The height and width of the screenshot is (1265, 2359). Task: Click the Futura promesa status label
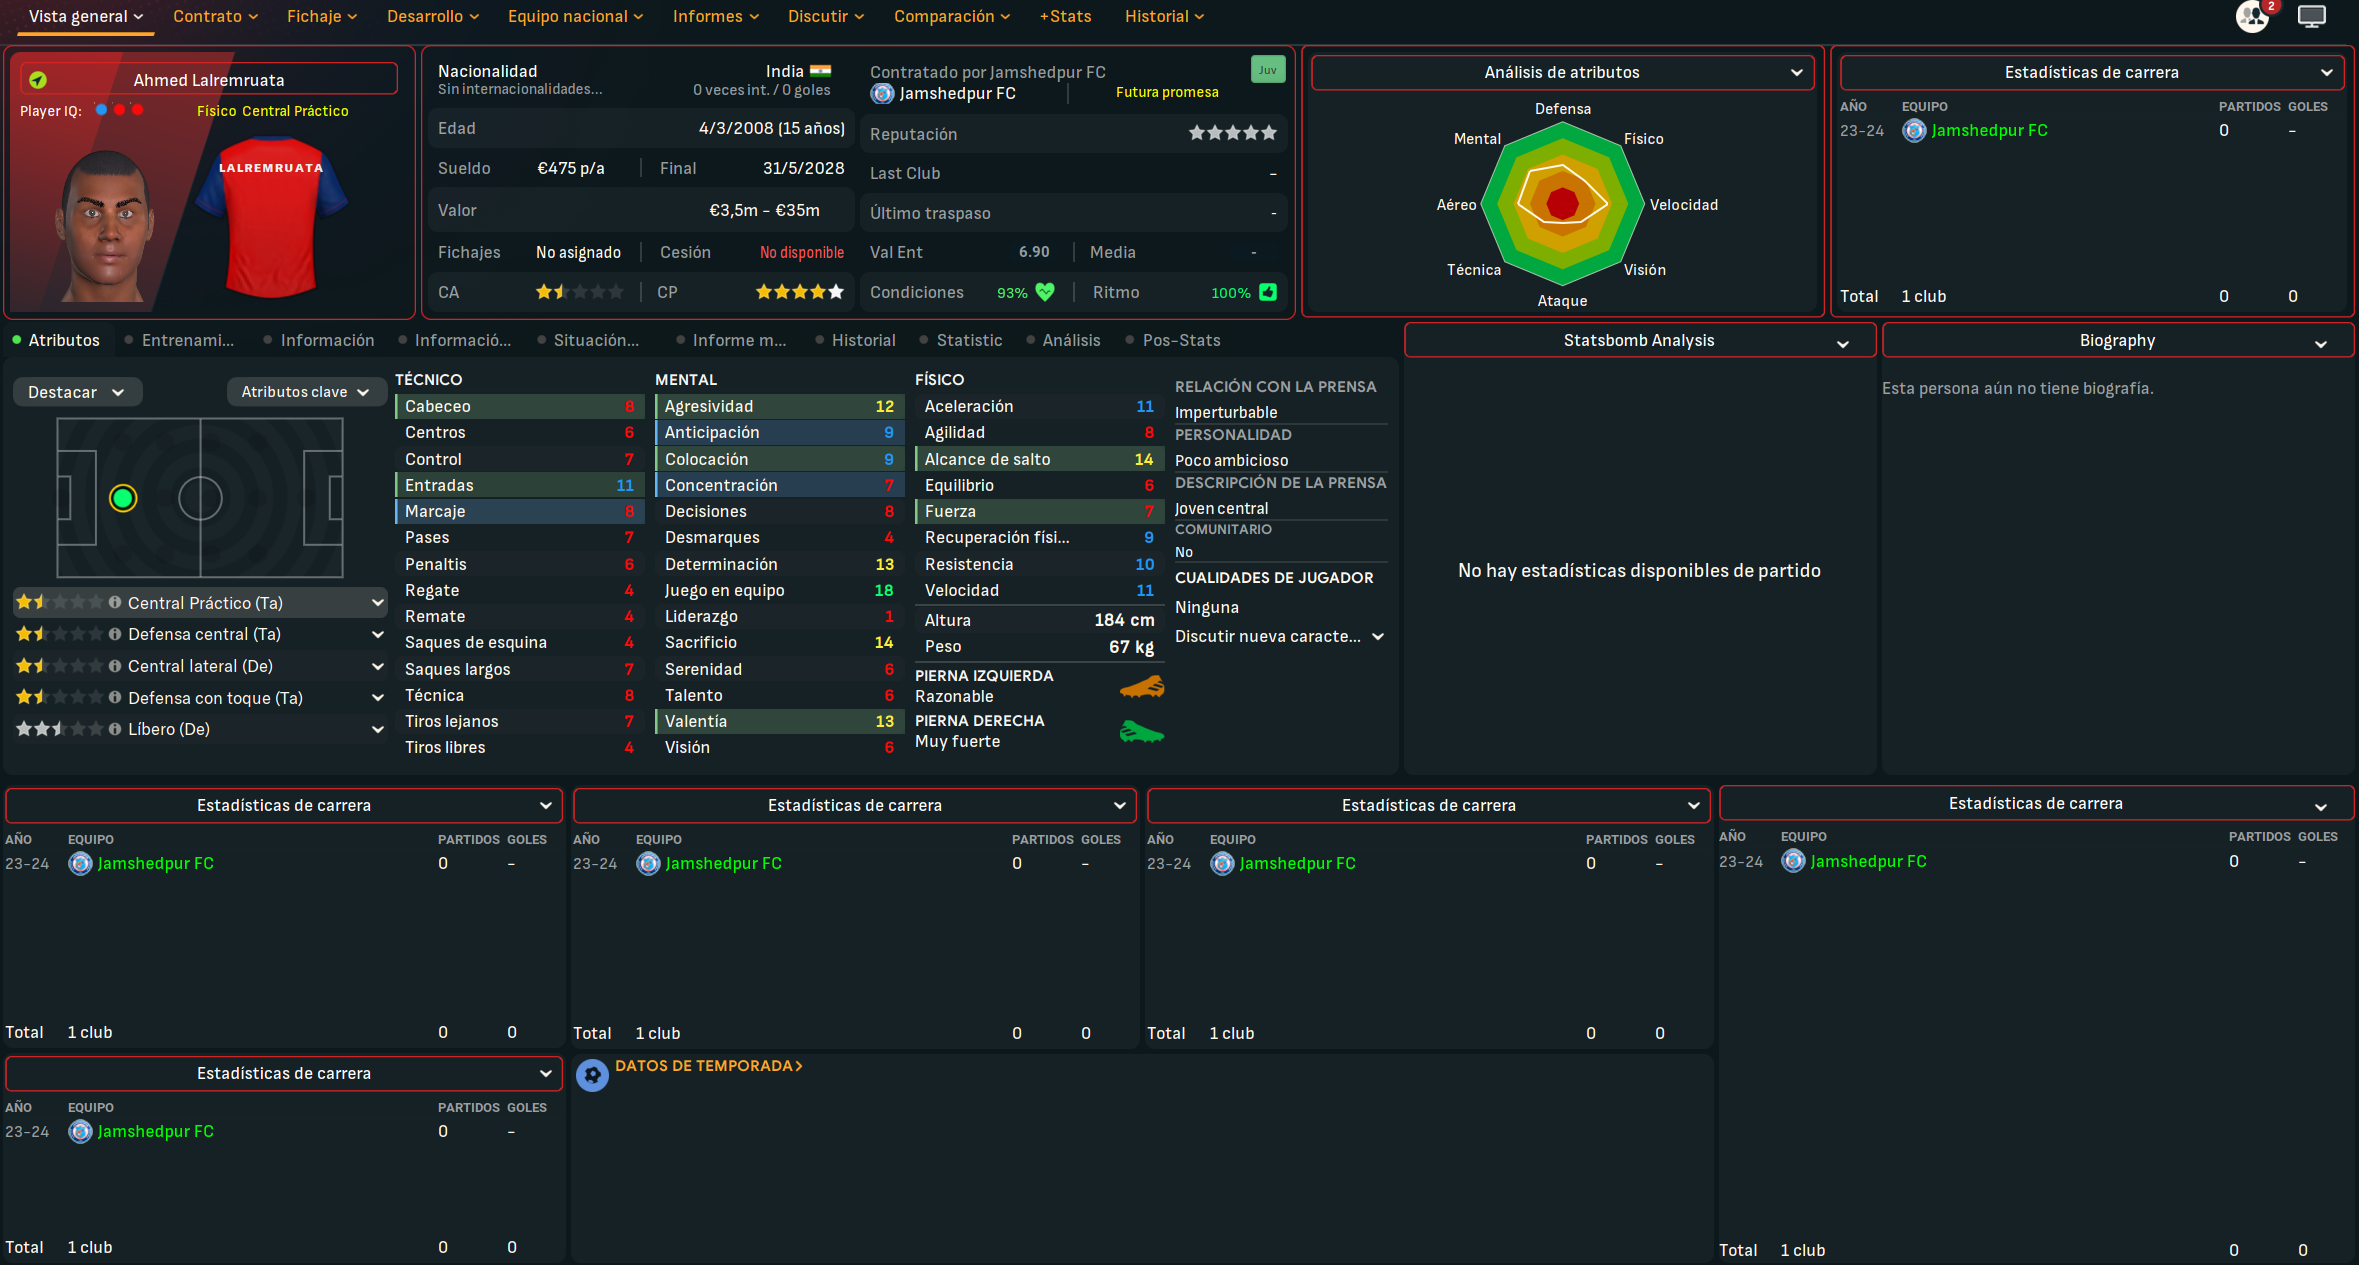click(1167, 92)
